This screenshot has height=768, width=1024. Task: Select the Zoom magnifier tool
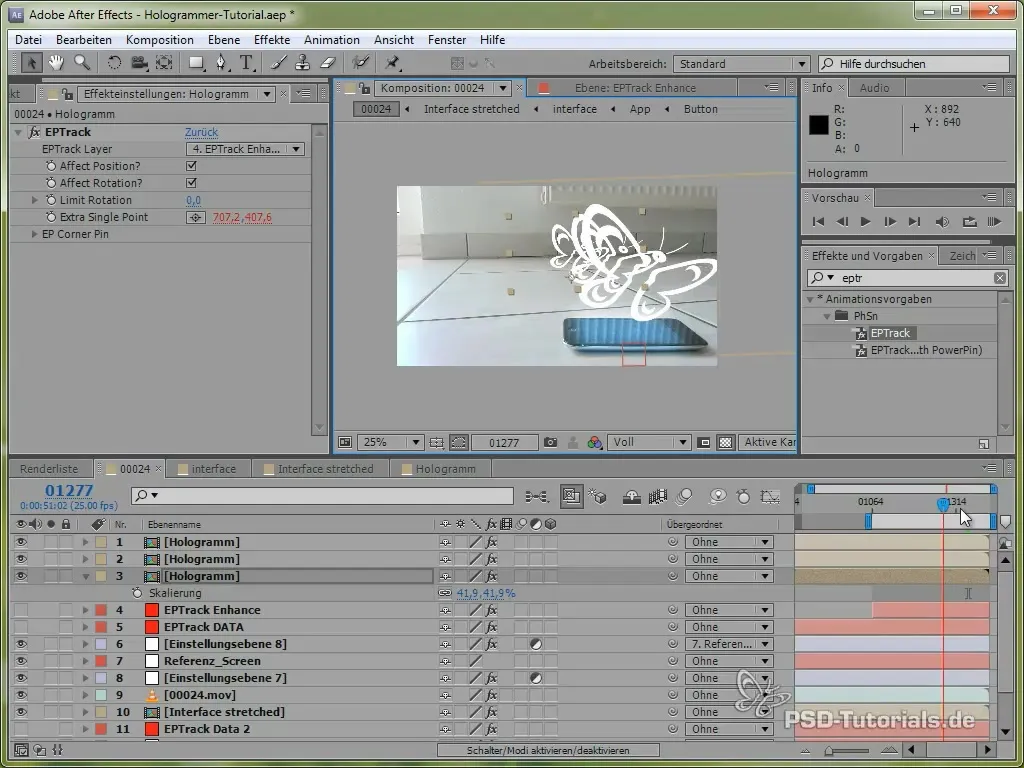pos(82,63)
